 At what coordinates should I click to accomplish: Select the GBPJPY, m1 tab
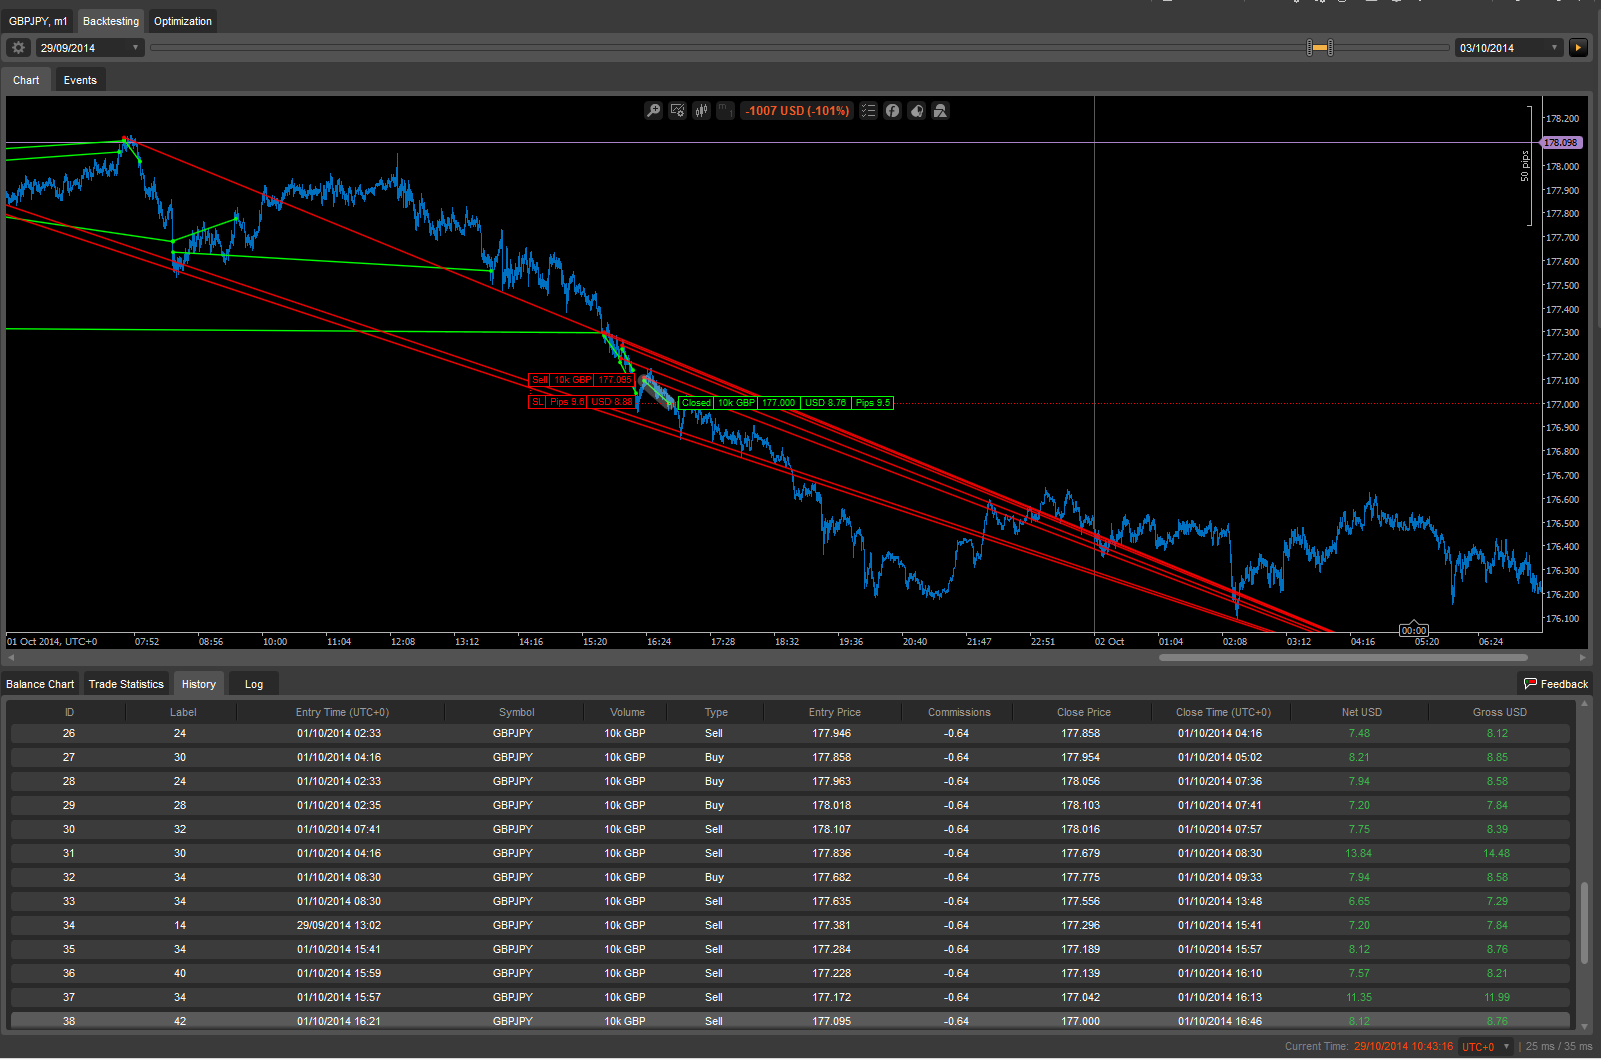pyautogui.click(x=38, y=21)
